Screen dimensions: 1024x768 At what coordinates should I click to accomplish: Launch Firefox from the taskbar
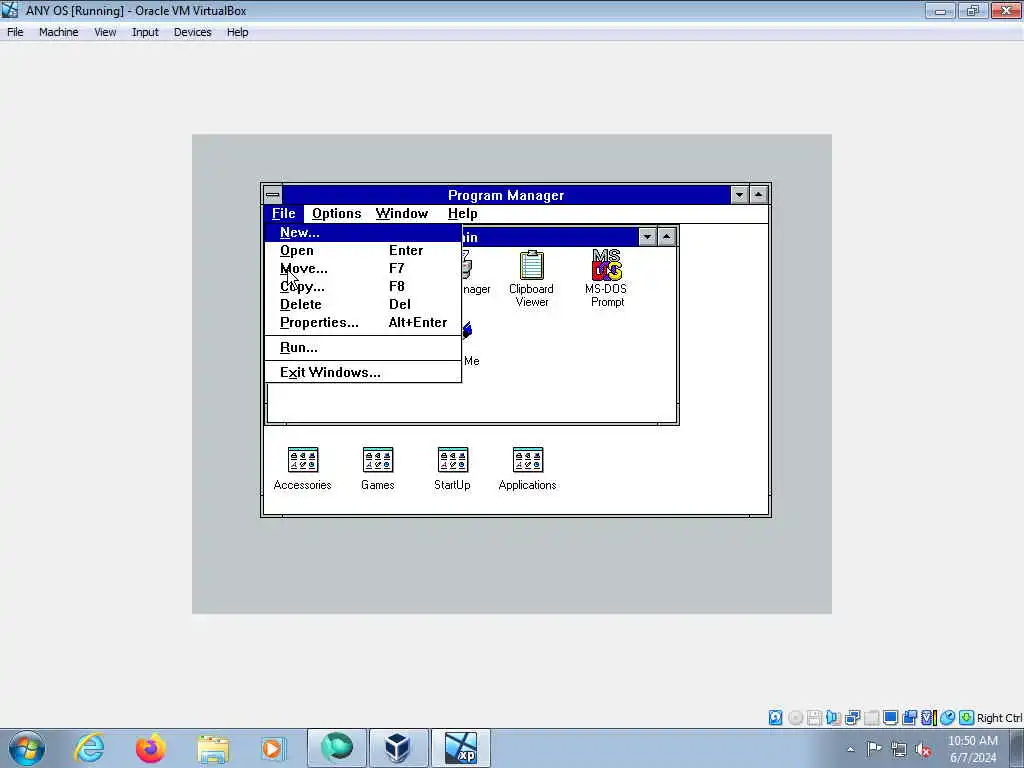click(150, 748)
